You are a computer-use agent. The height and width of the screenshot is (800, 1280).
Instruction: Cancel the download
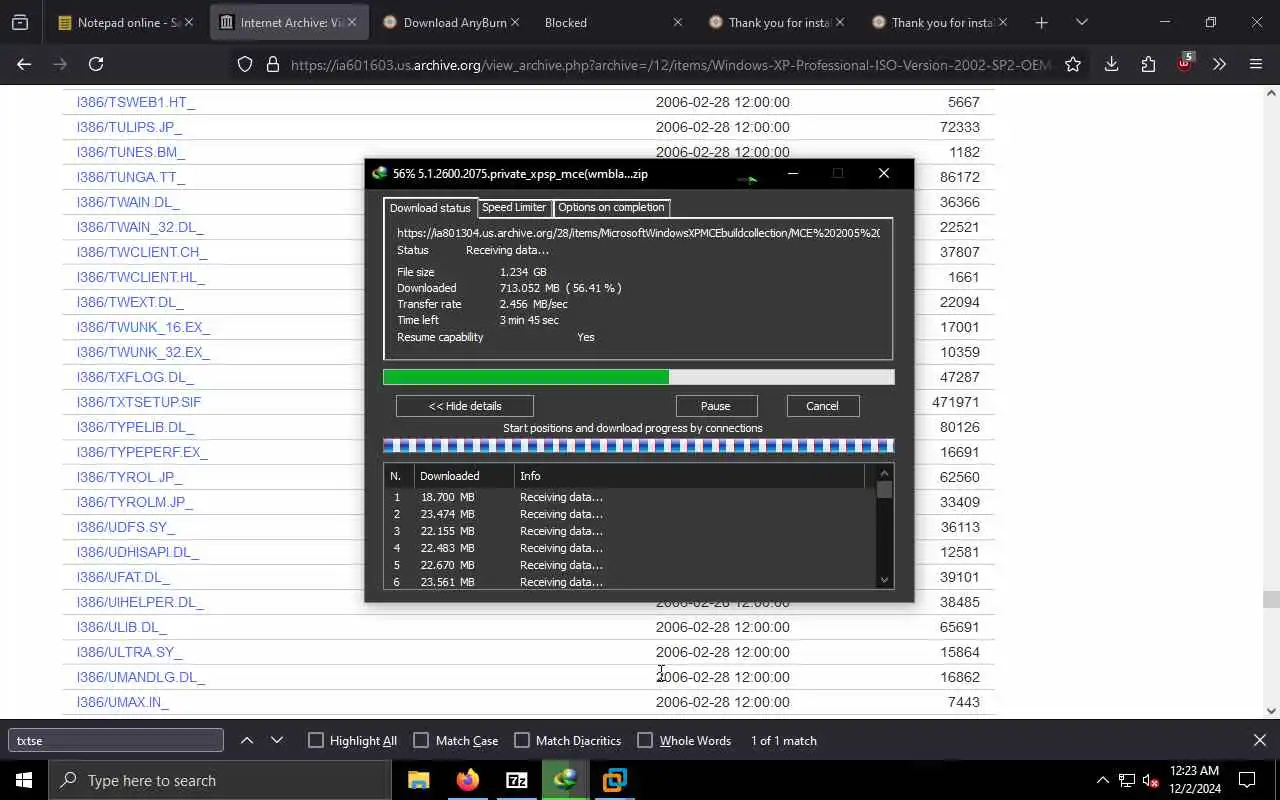tap(822, 406)
